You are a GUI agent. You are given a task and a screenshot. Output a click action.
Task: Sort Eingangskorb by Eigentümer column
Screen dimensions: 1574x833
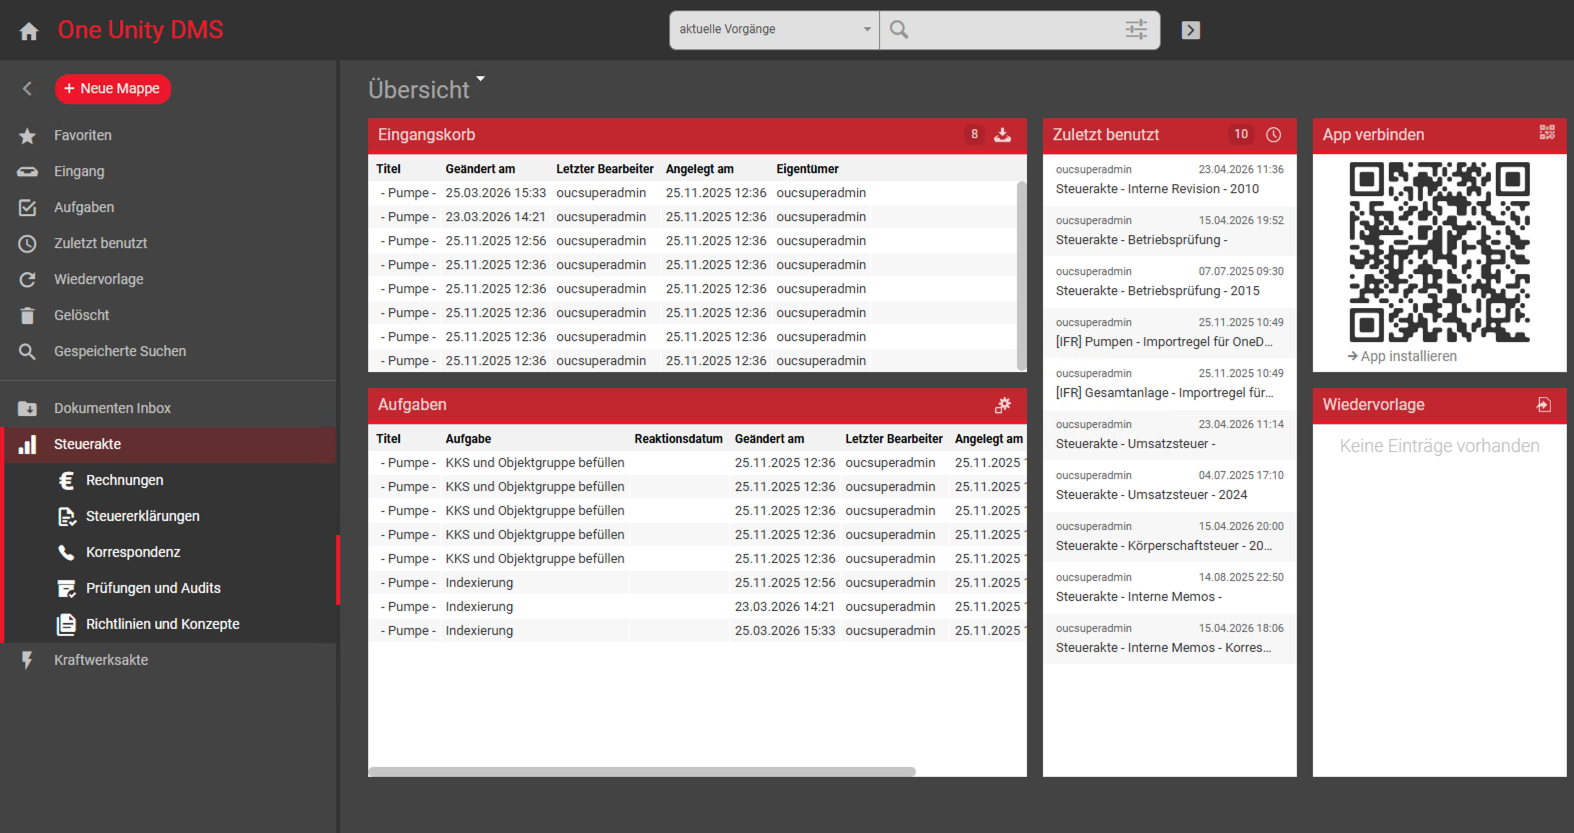point(808,170)
